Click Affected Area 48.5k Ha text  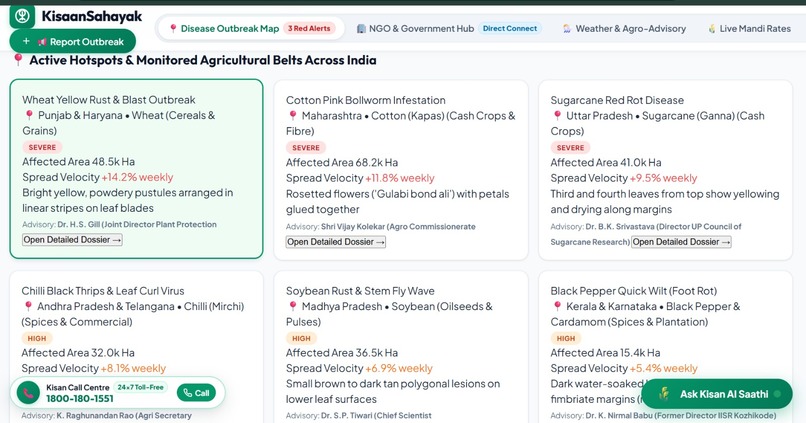[x=79, y=161]
